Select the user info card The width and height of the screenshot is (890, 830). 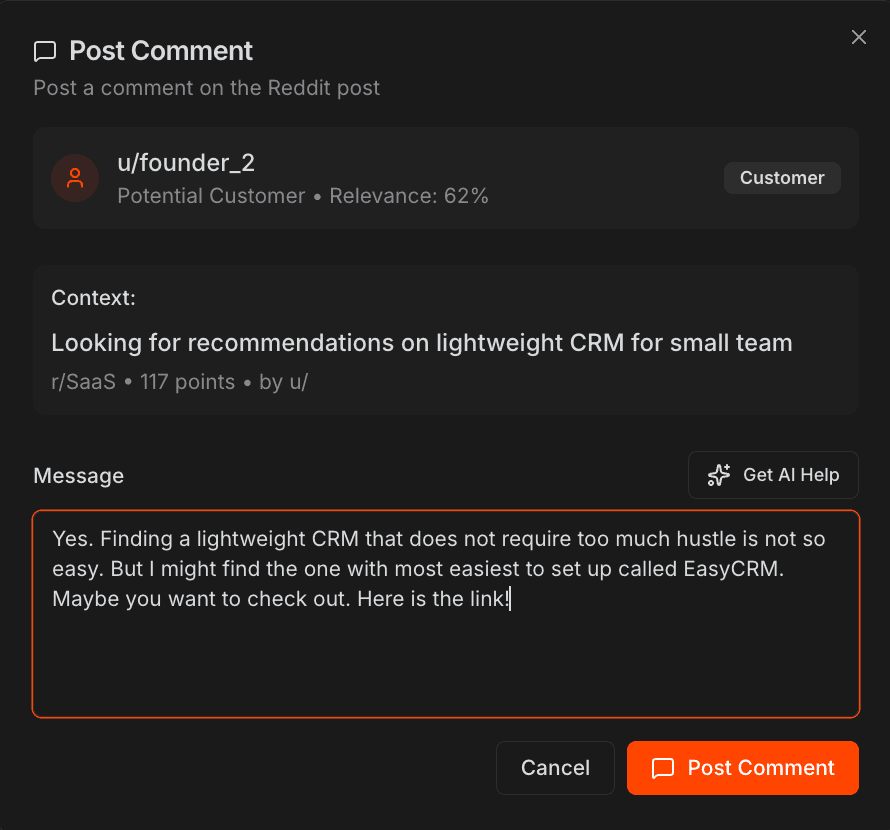446,178
